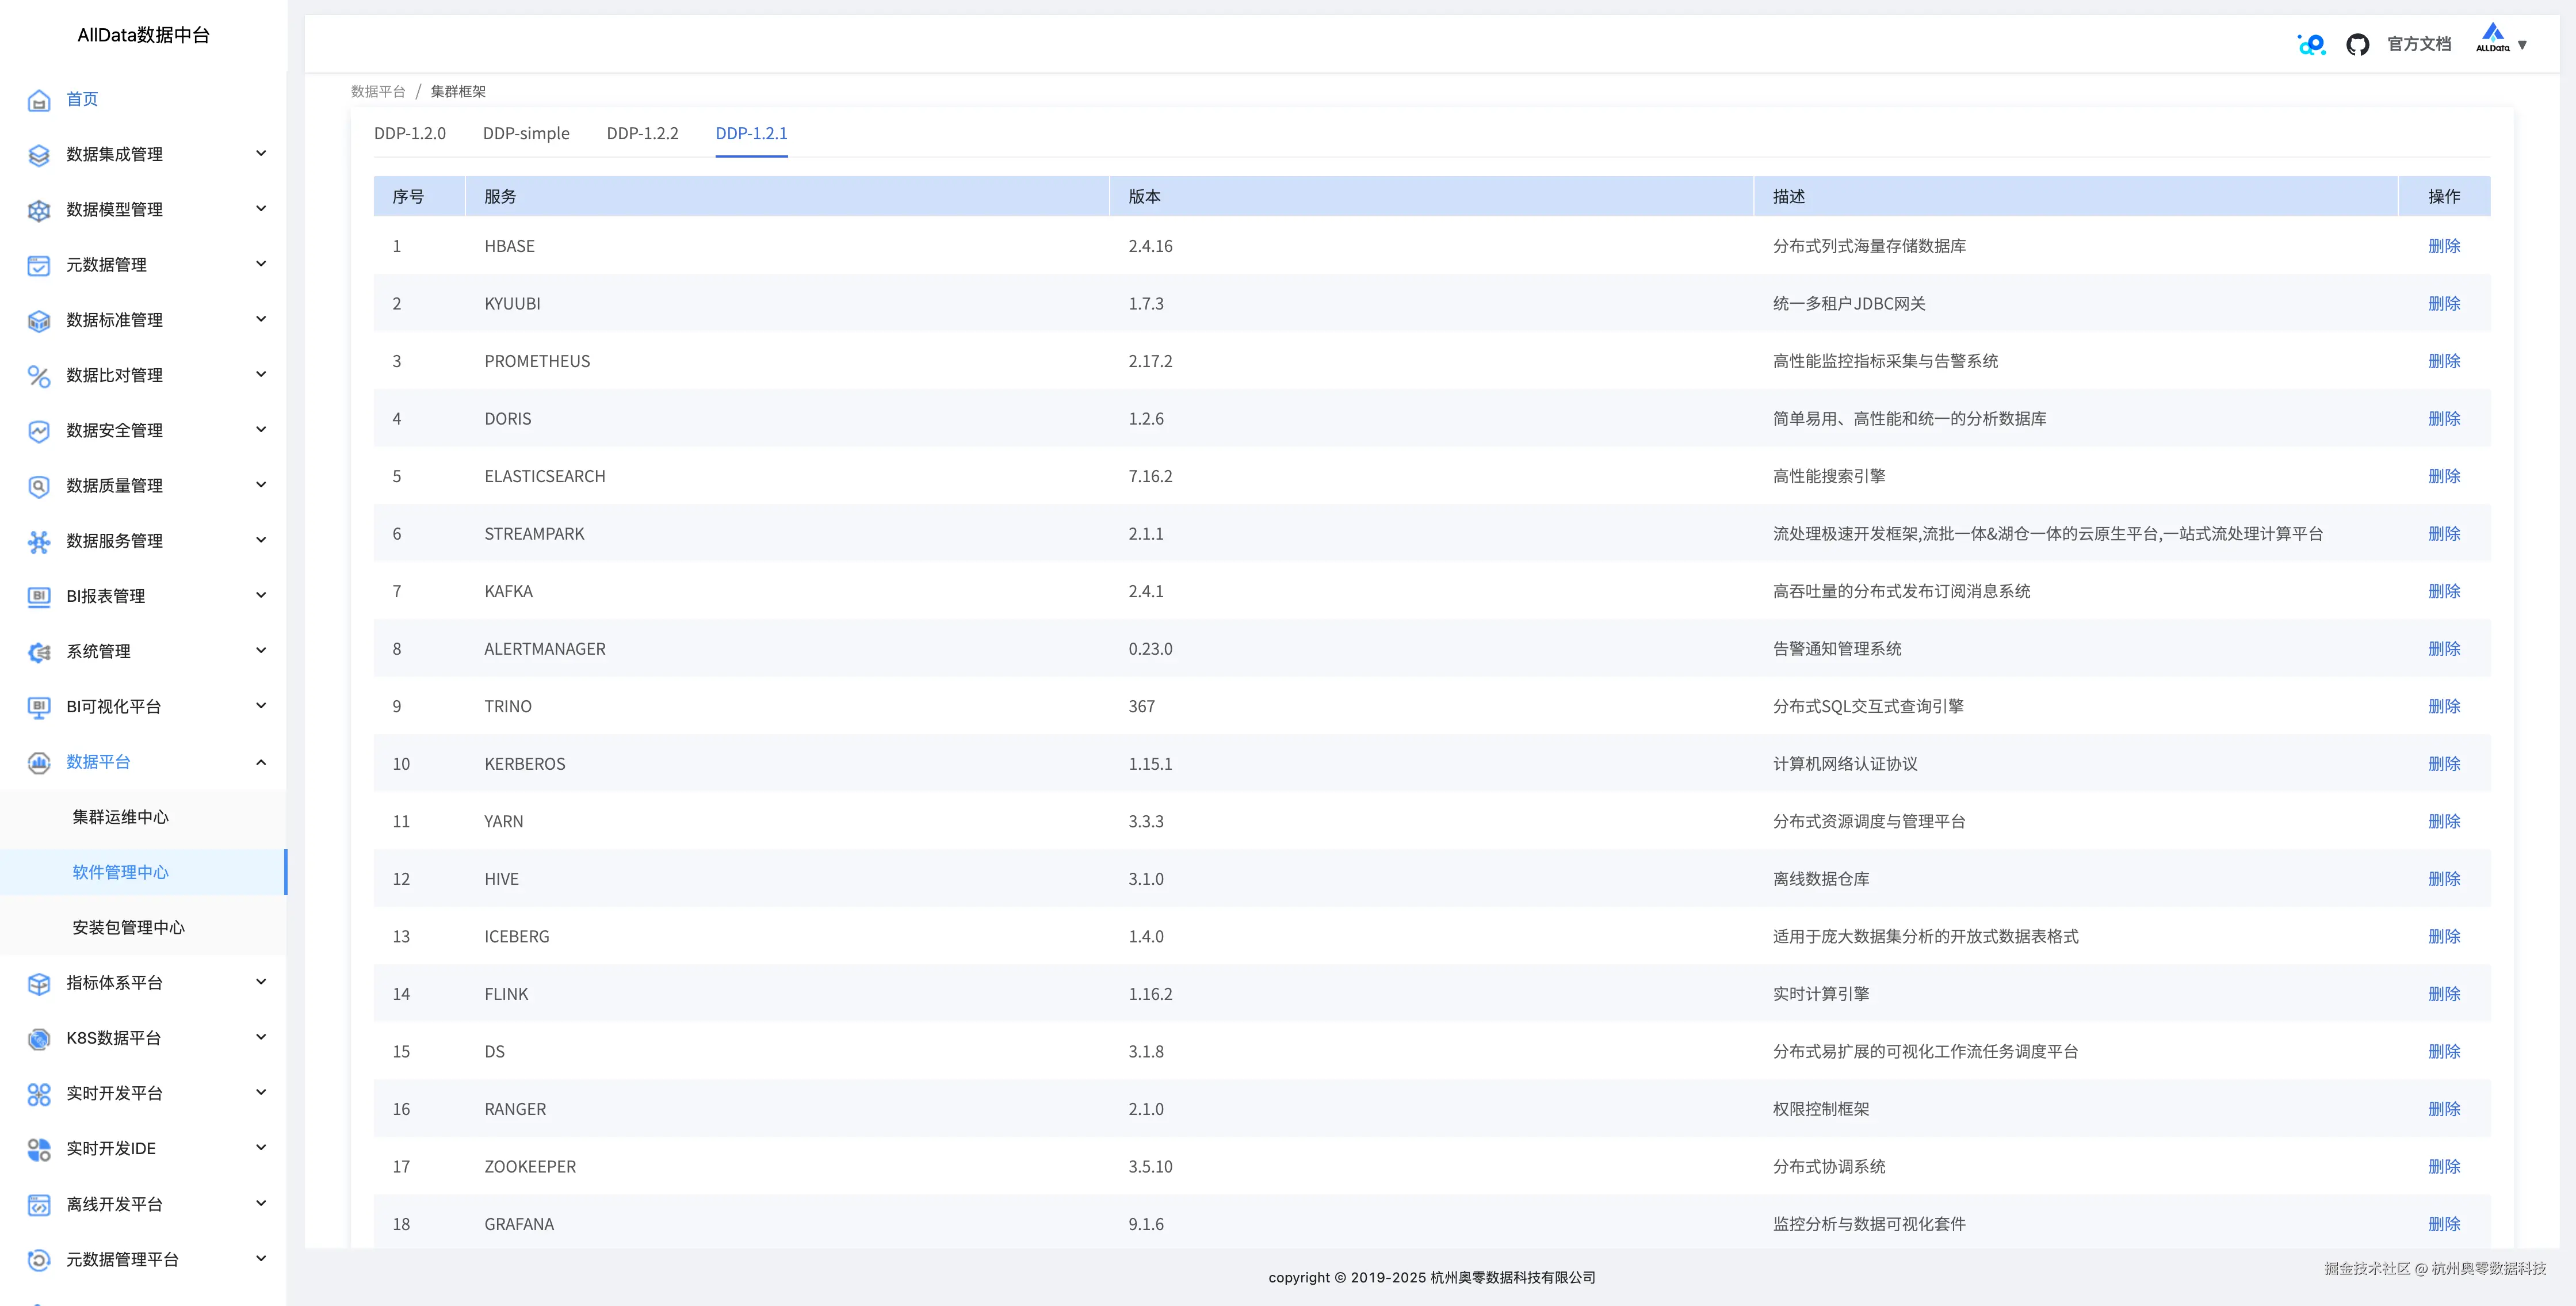Image resolution: width=2576 pixels, height=1306 pixels.
Task: Click the GitHub icon in header
Action: pyautogui.click(x=2357, y=44)
